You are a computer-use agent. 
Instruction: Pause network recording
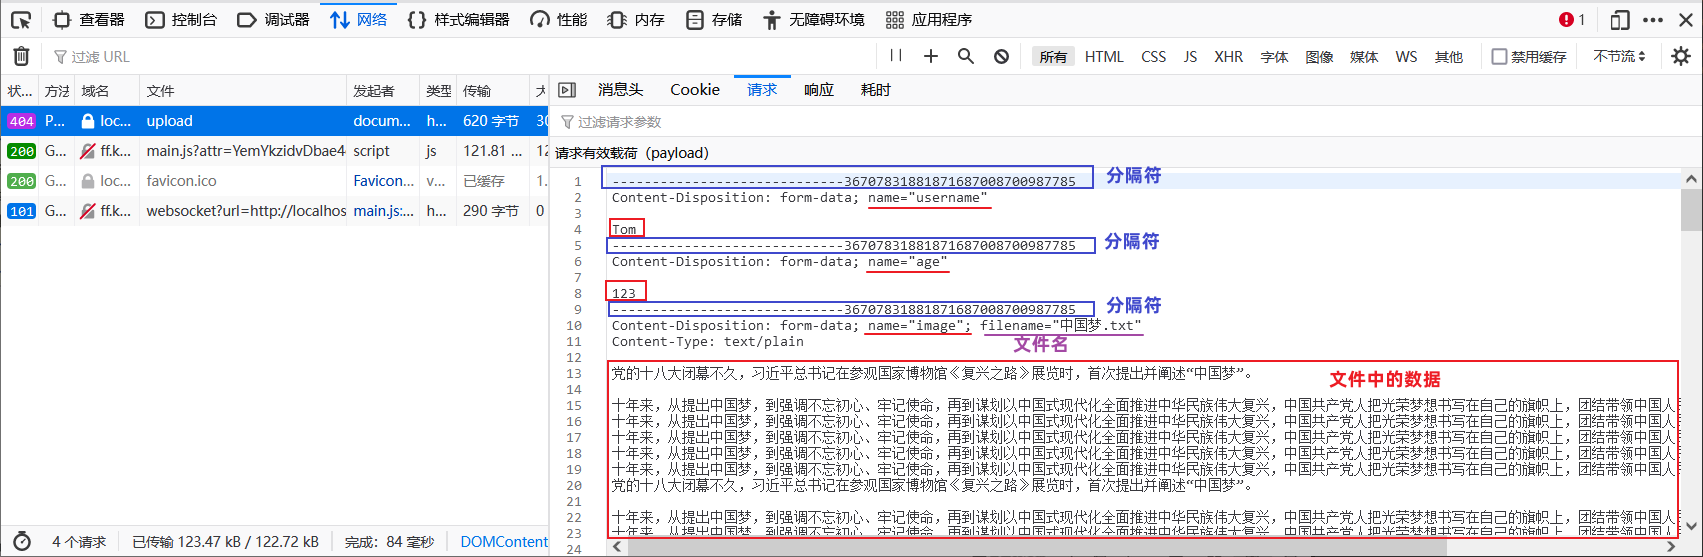pos(896,56)
